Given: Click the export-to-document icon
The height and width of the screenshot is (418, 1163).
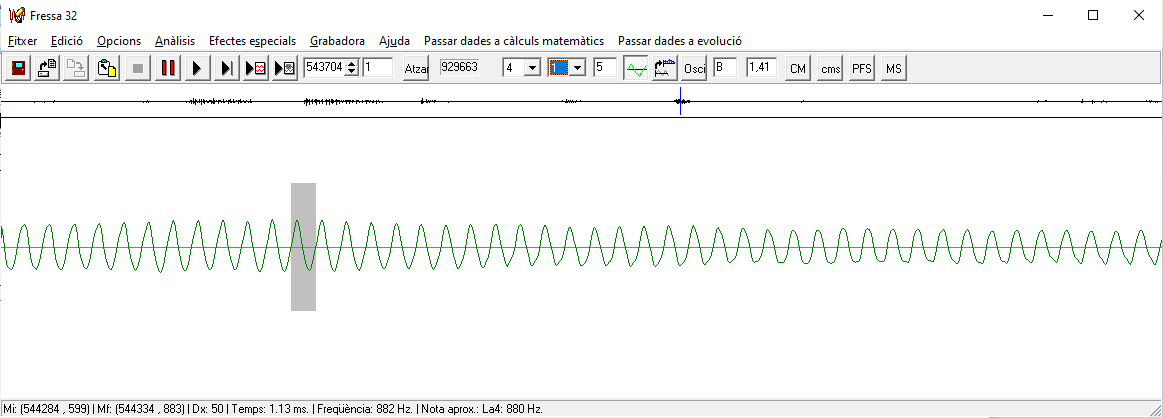Looking at the screenshot, I should (47, 68).
